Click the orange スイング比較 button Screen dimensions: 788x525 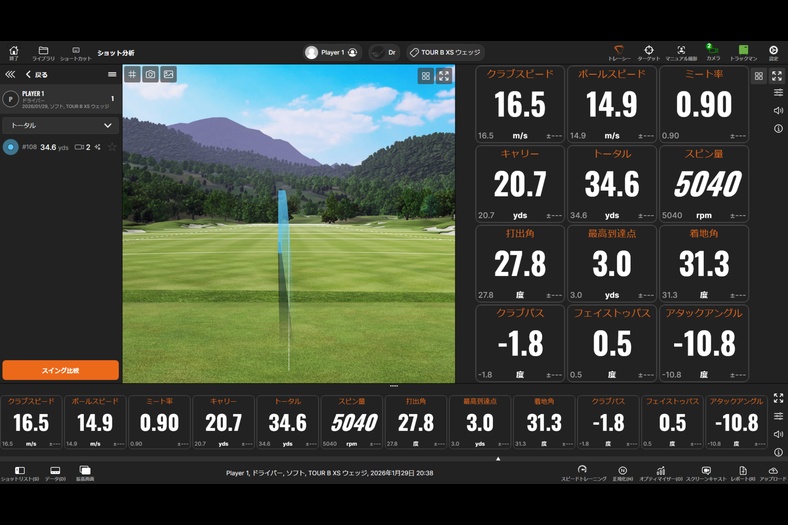point(60,370)
